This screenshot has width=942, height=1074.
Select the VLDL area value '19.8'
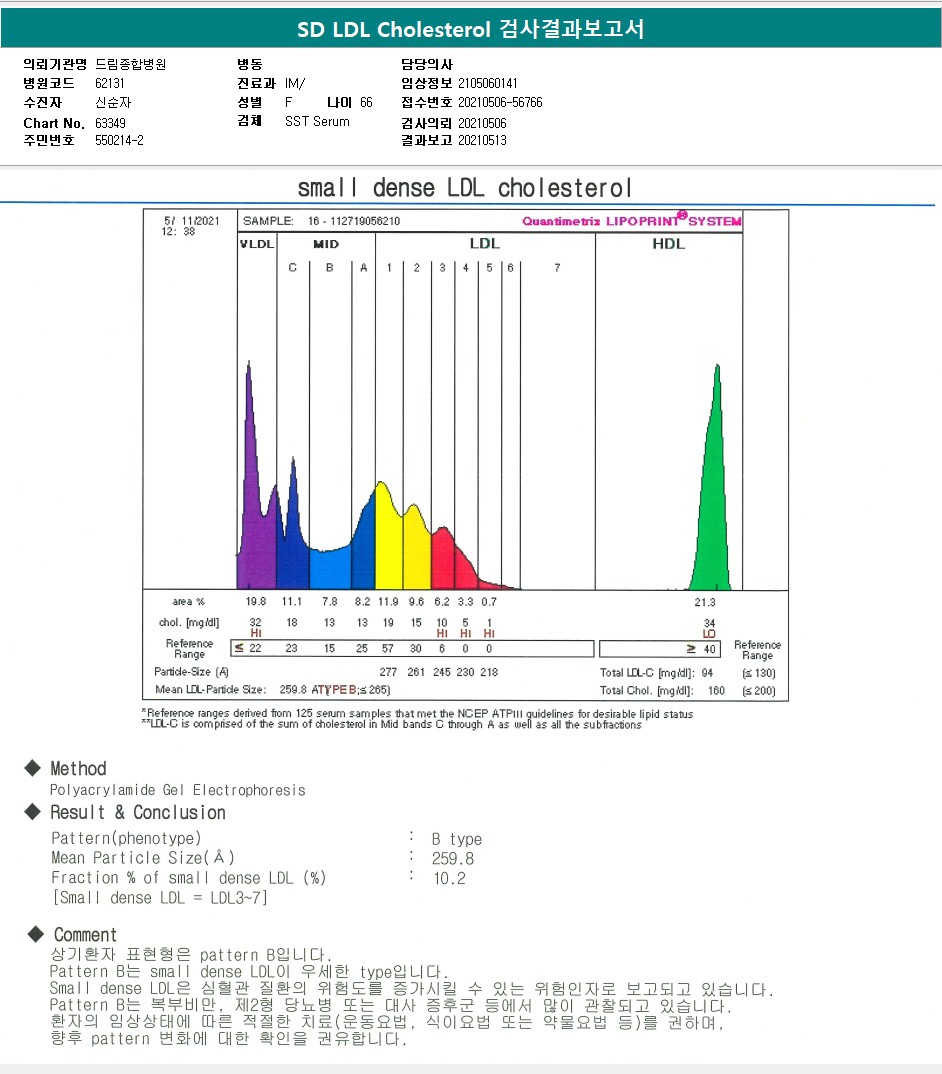[x=256, y=601]
